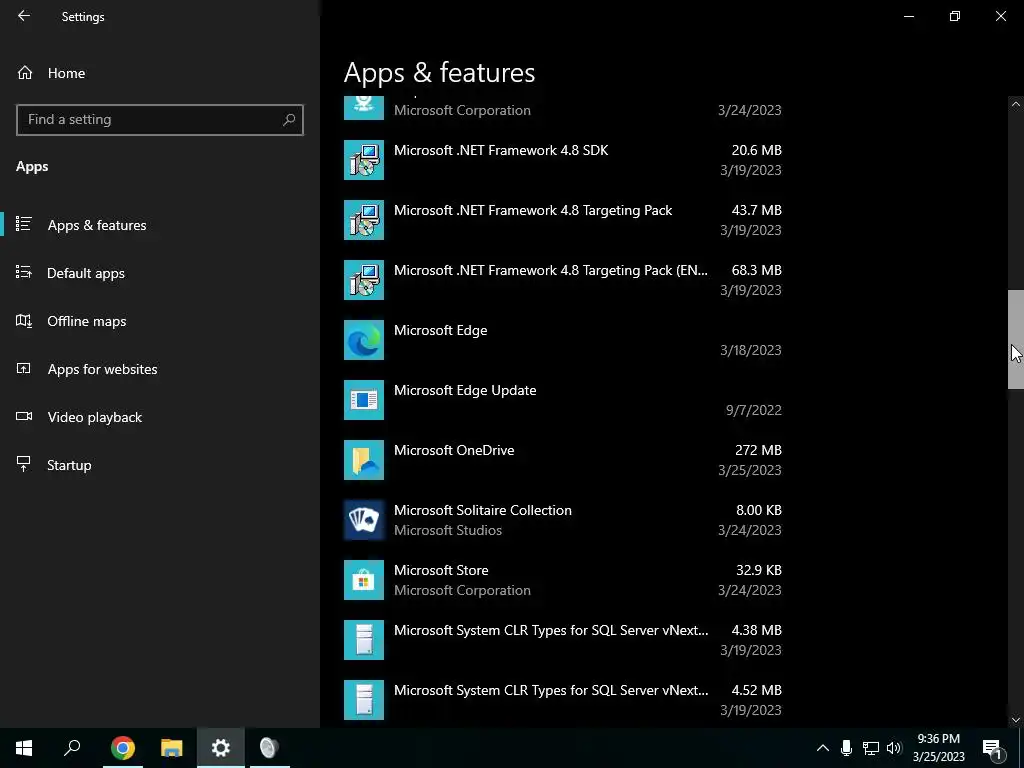Click the Microsoft Edge app icon
Viewport: 1024px width, 768px height.
[x=364, y=340]
